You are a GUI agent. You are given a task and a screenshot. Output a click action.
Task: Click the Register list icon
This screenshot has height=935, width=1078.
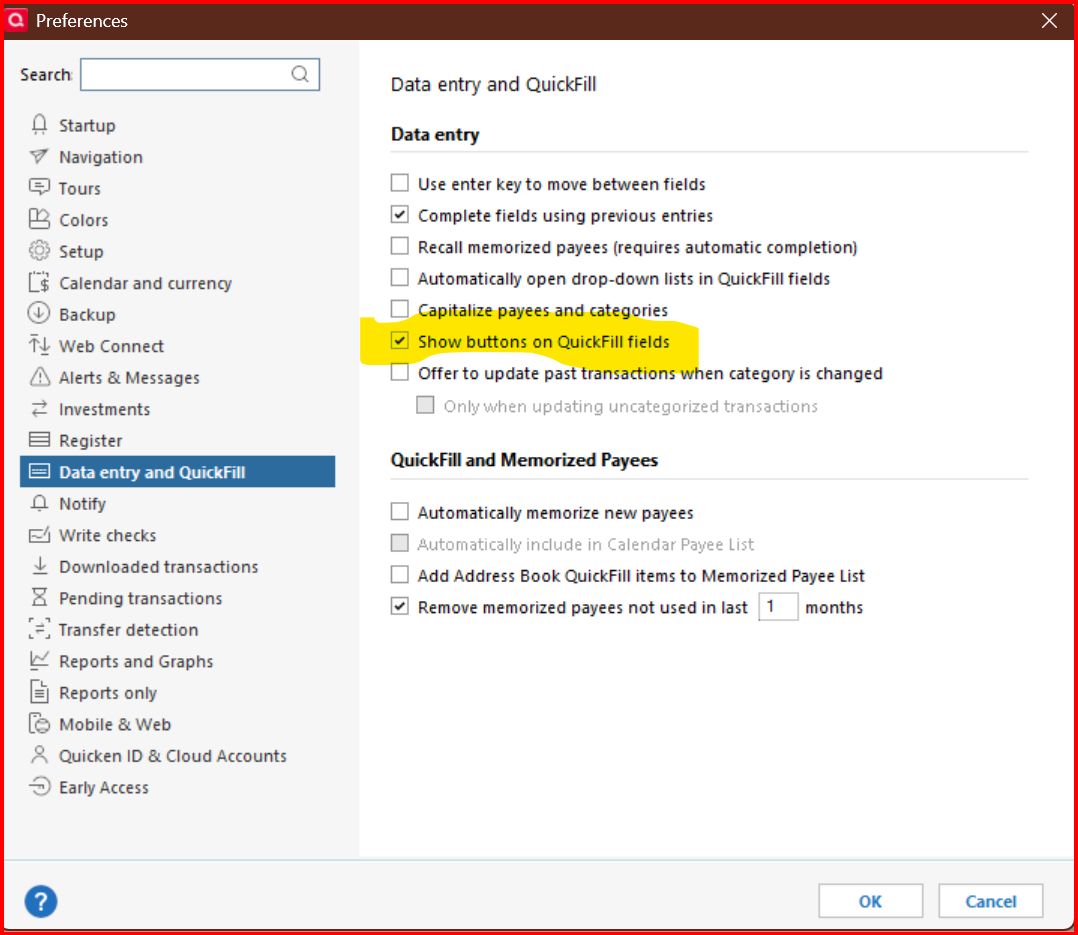[x=39, y=440]
